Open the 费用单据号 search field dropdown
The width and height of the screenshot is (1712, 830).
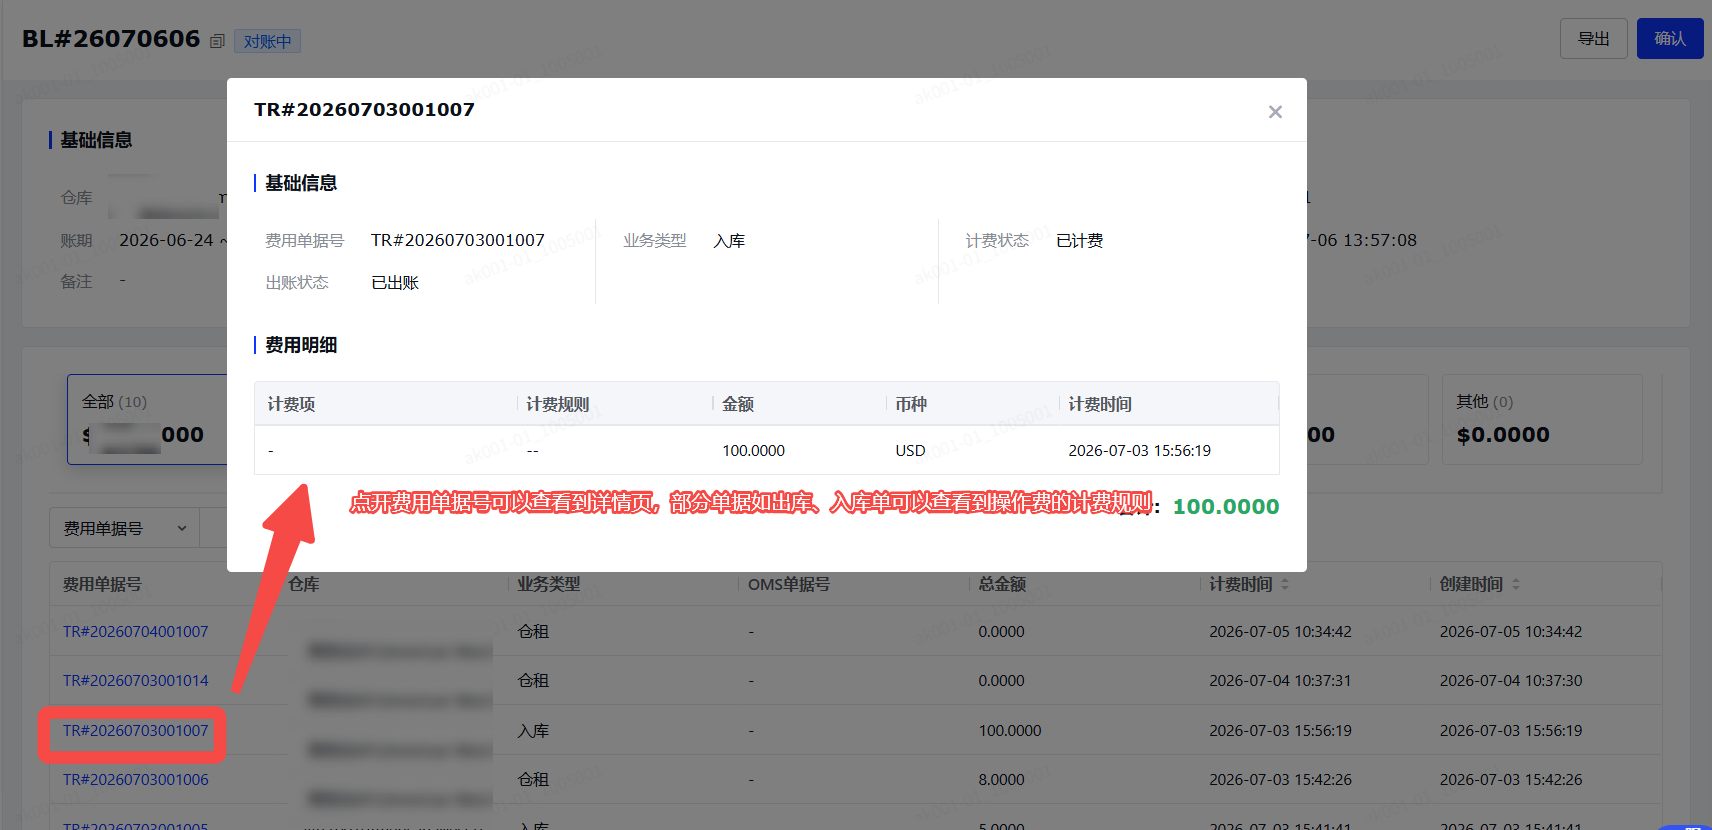(x=124, y=528)
